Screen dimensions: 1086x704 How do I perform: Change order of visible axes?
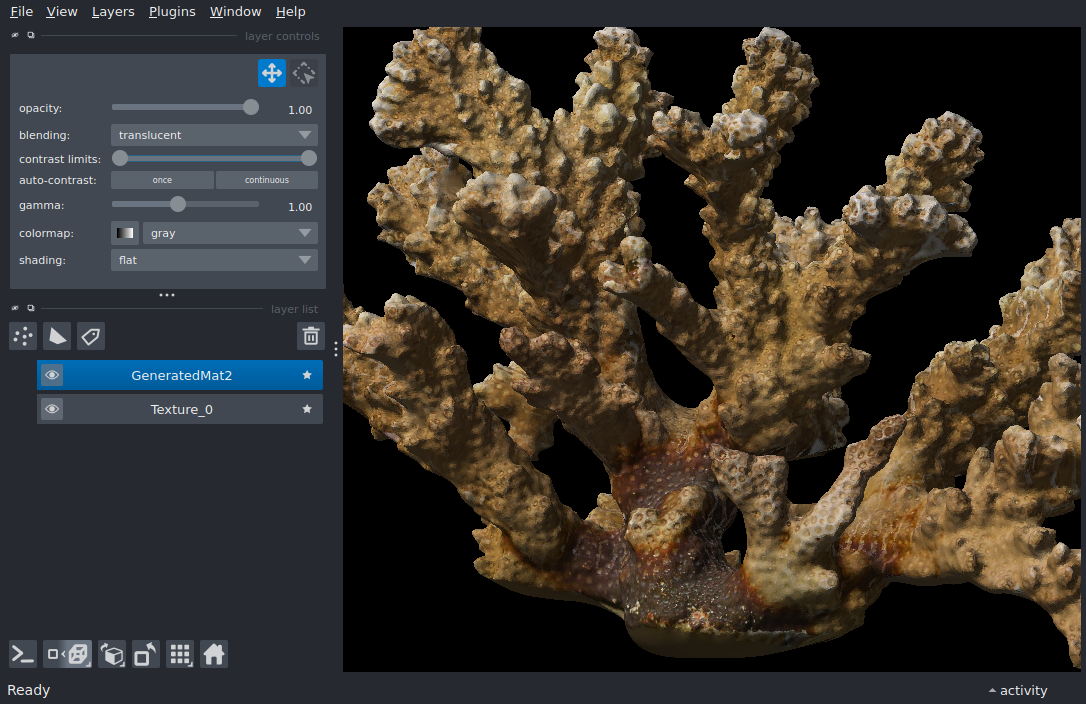click(112, 654)
